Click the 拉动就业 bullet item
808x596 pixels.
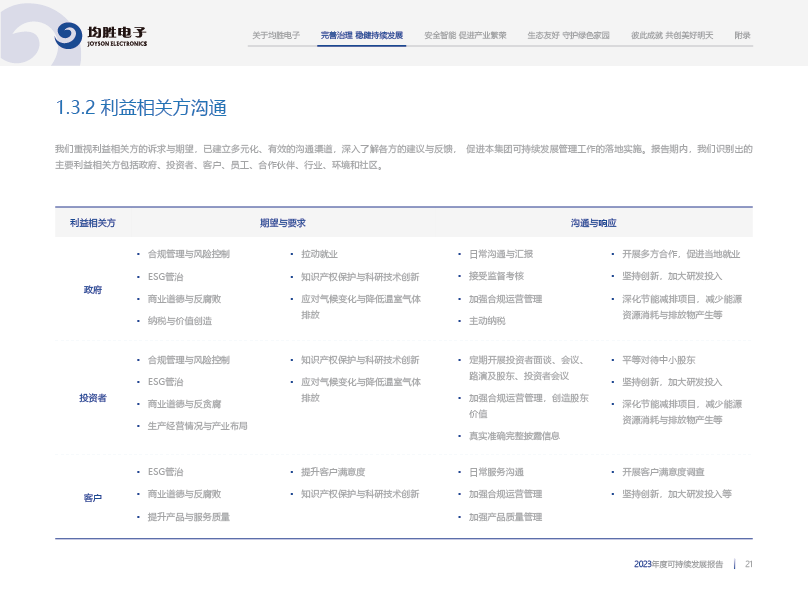tap(319, 254)
